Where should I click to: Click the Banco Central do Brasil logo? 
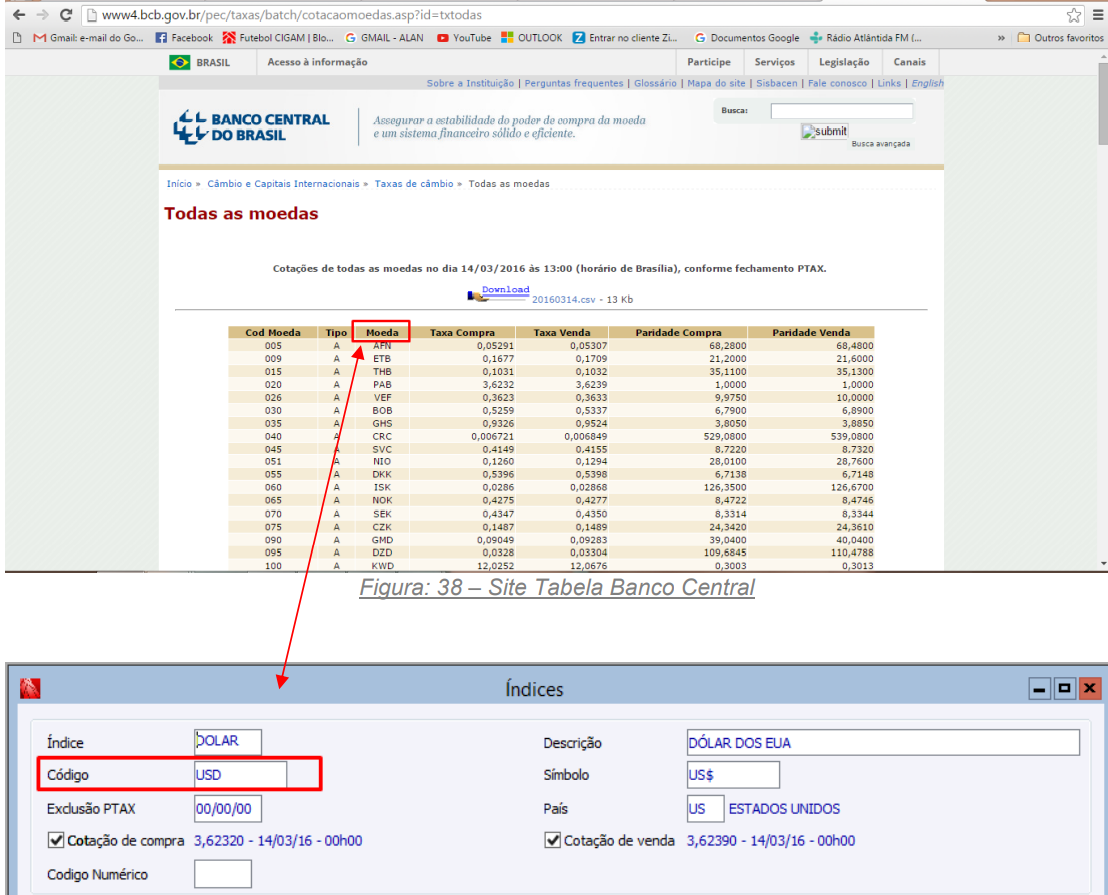(x=252, y=127)
